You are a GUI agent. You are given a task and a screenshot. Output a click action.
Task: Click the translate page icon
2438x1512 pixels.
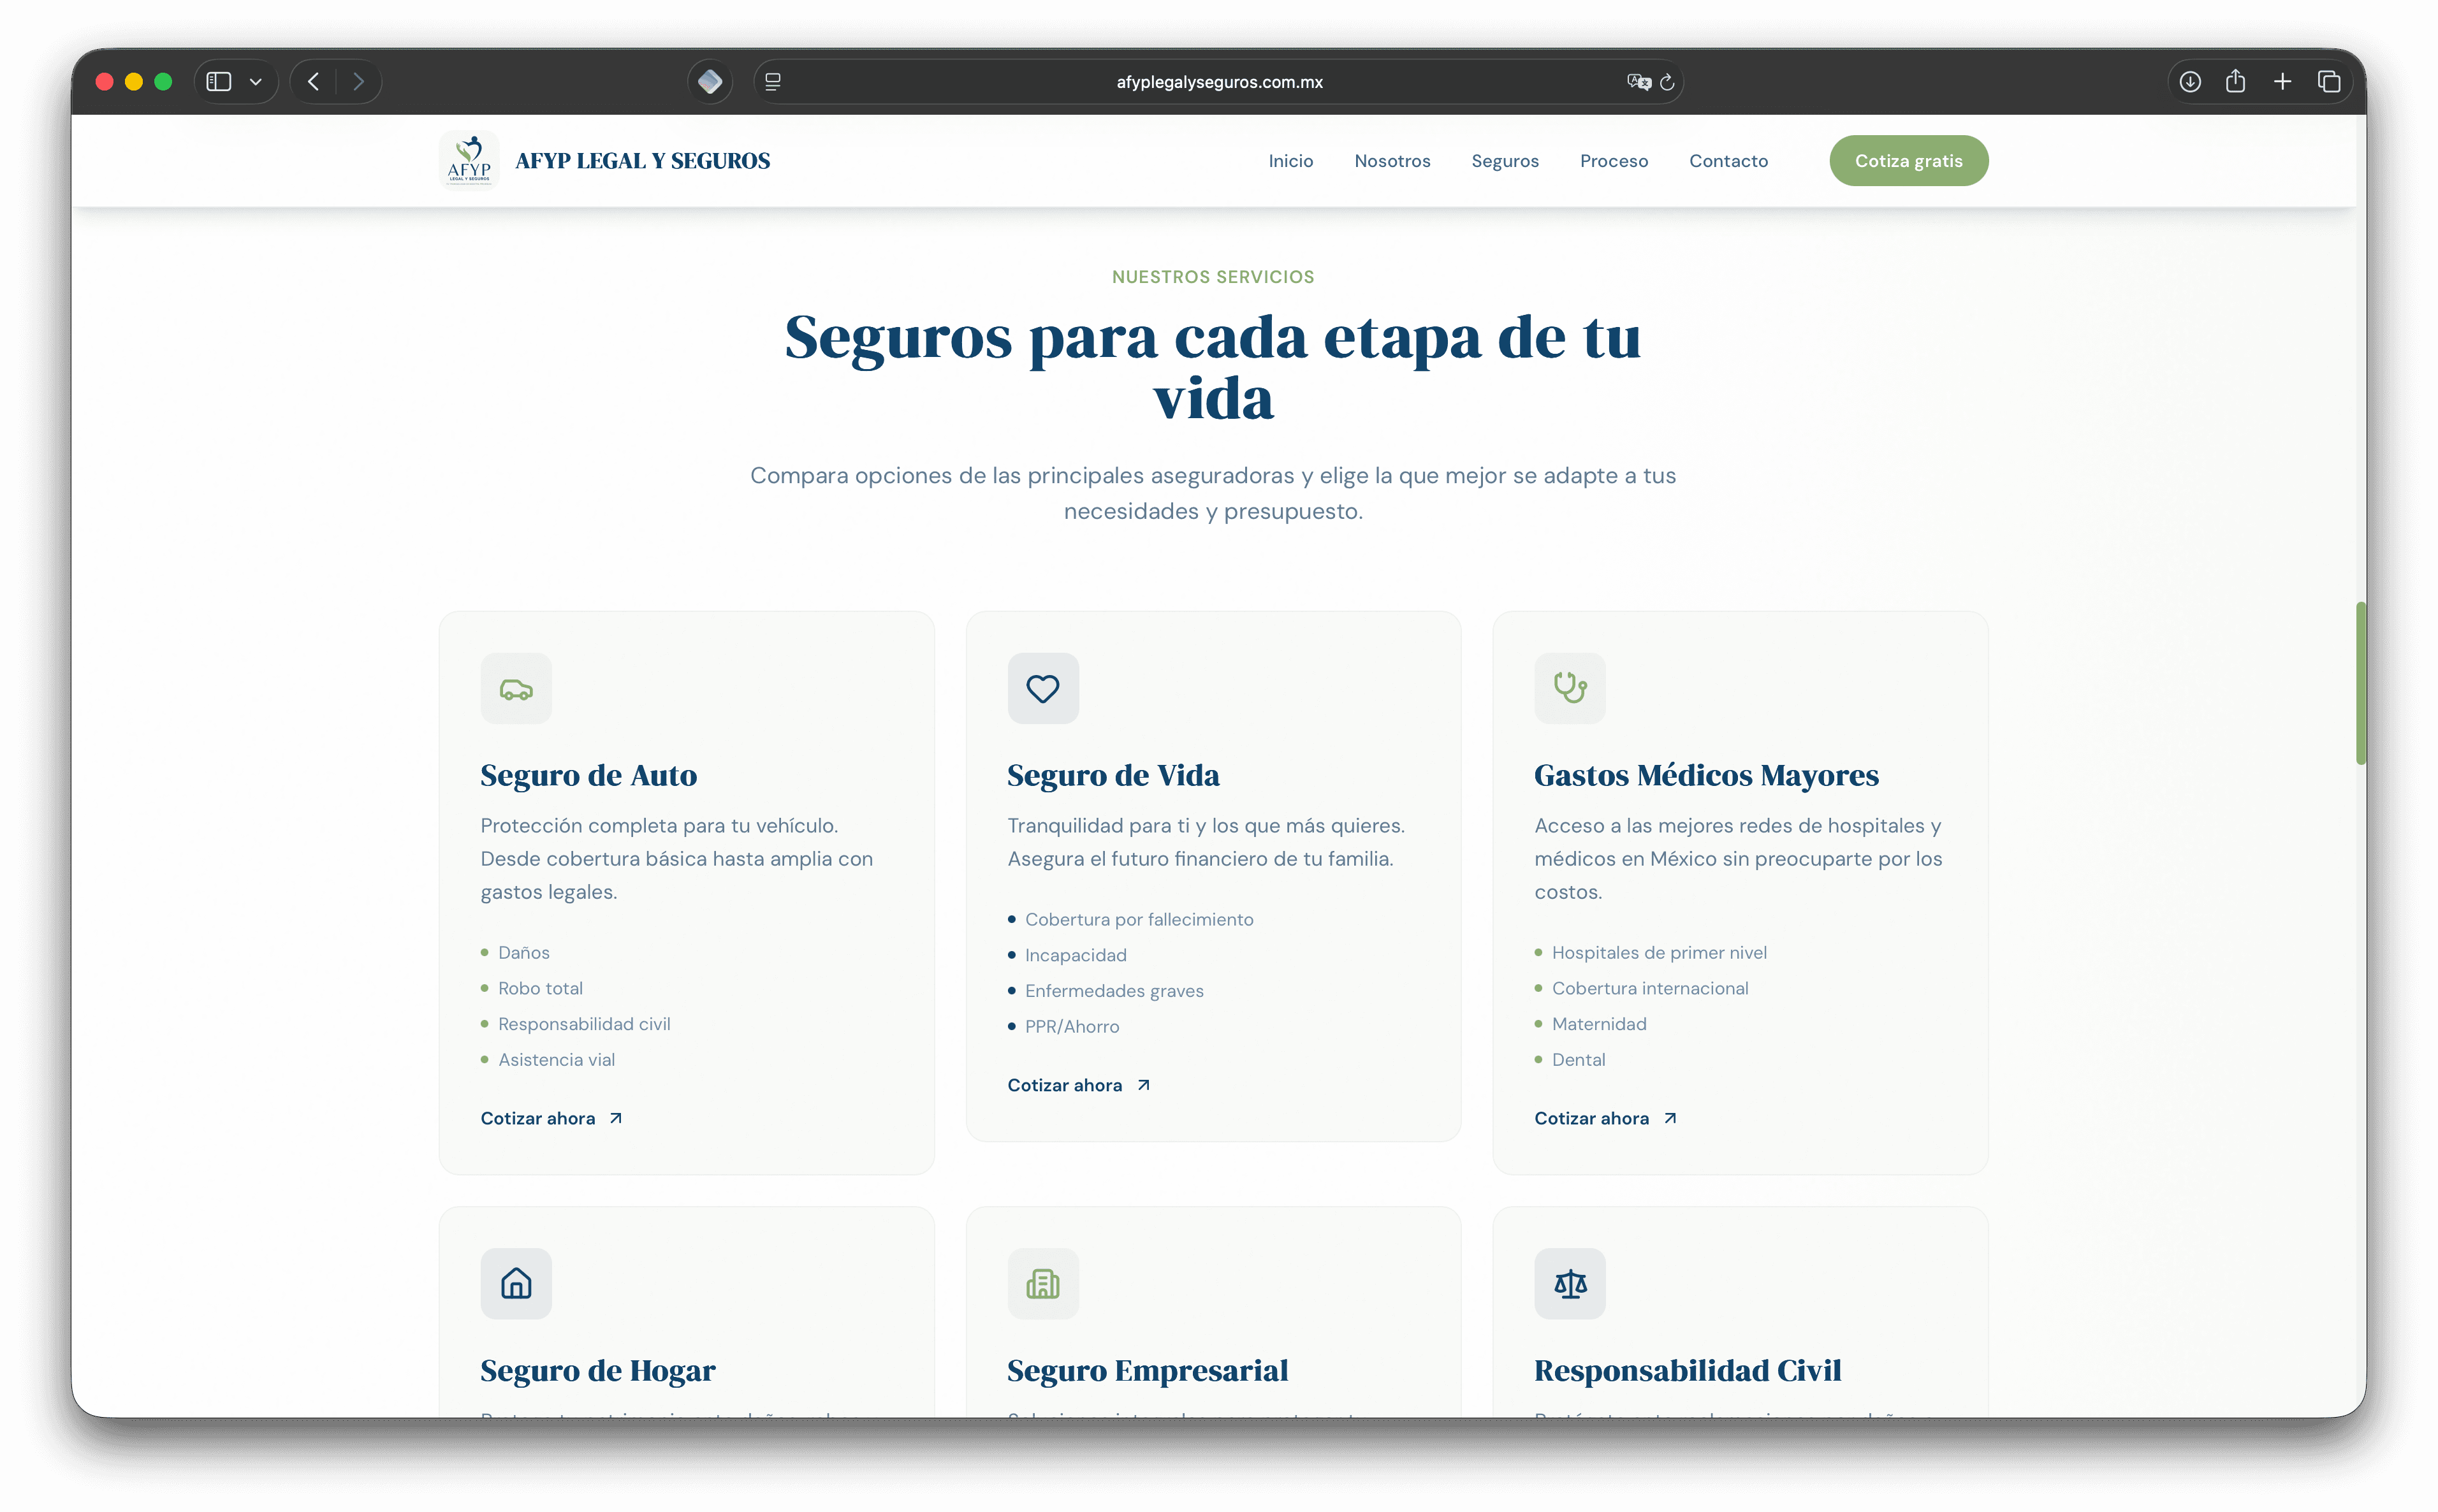tap(1638, 82)
